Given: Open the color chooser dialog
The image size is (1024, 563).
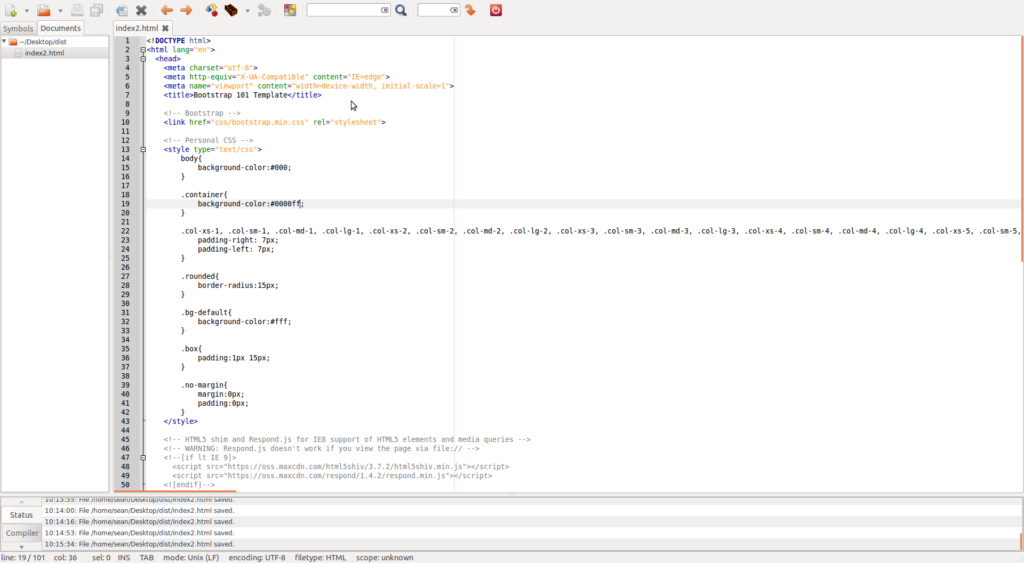Looking at the screenshot, I should [290, 10].
